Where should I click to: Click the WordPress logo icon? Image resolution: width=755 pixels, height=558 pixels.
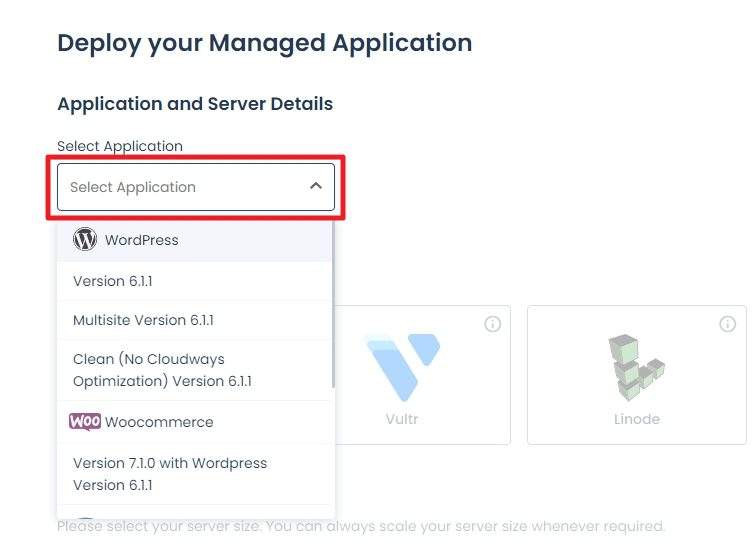coord(85,239)
